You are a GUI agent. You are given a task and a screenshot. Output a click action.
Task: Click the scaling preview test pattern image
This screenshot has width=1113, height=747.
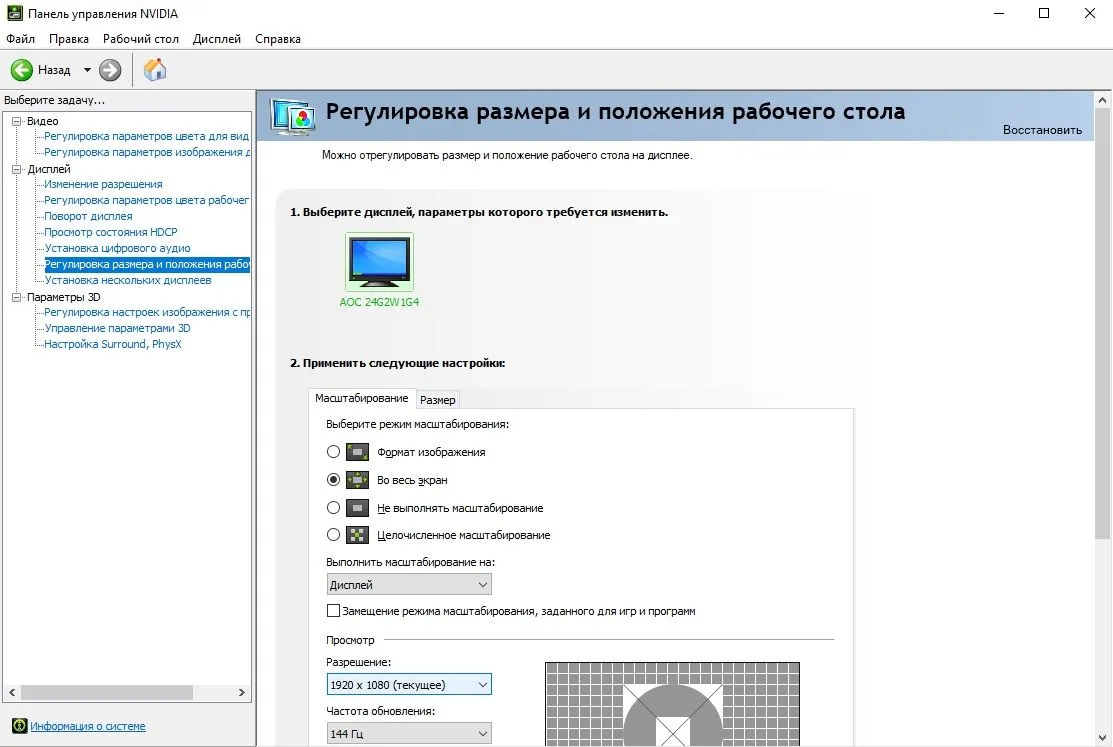pyautogui.click(x=672, y=704)
